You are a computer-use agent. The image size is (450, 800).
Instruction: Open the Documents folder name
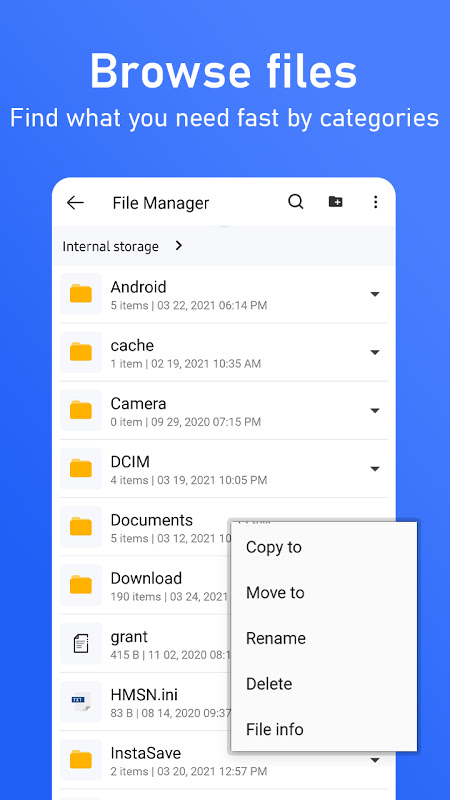click(x=152, y=520)
